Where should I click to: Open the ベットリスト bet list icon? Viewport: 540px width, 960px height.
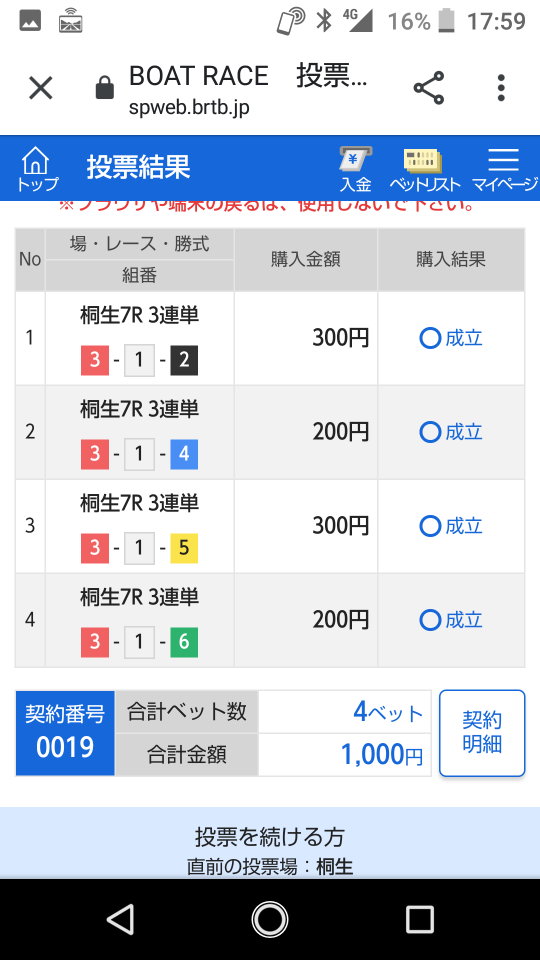424,168
